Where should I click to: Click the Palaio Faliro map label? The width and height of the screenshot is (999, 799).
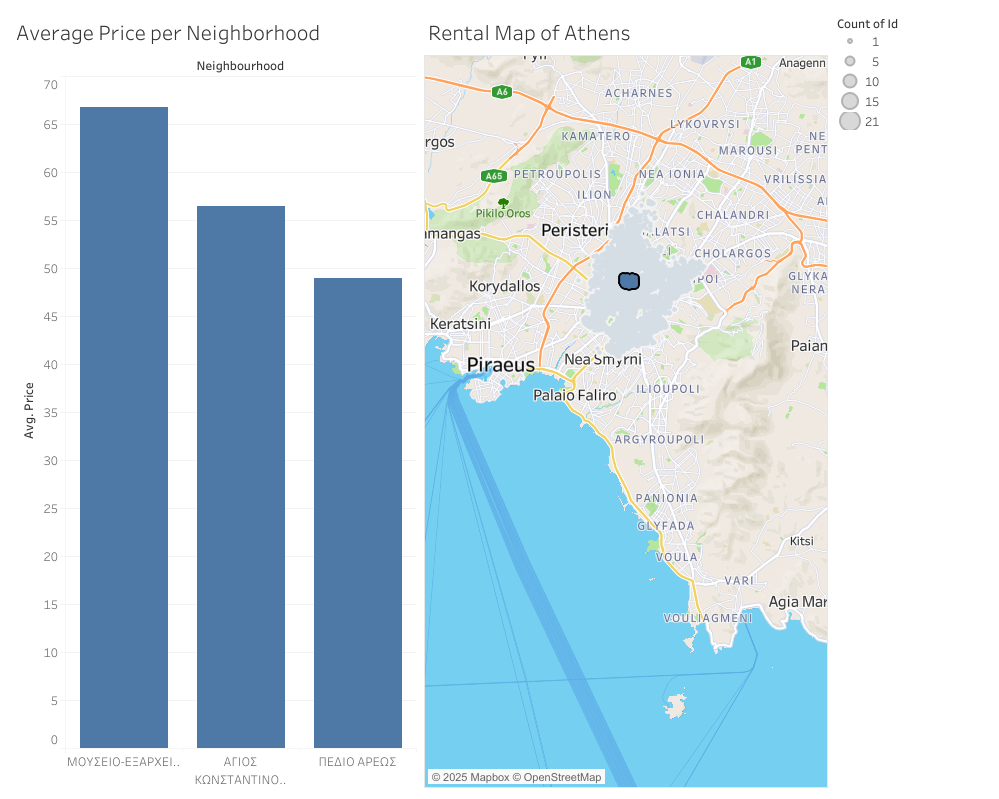[575, 396]
